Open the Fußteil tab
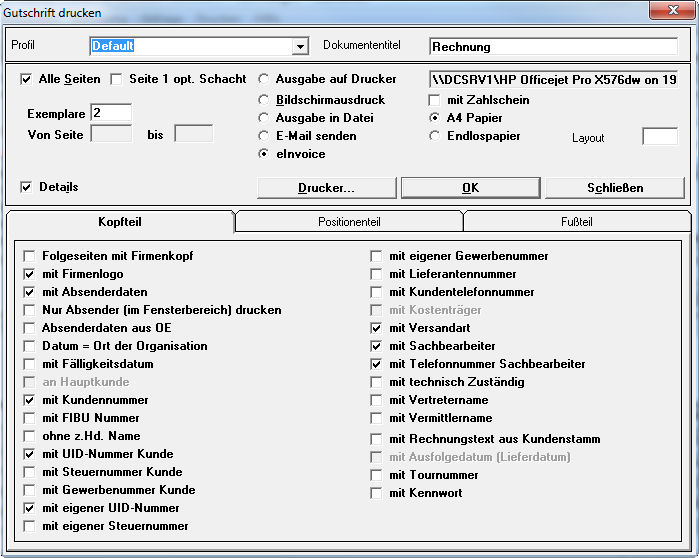Image resolution: width=699 pixels, height=558 pixels. point(577,221)
